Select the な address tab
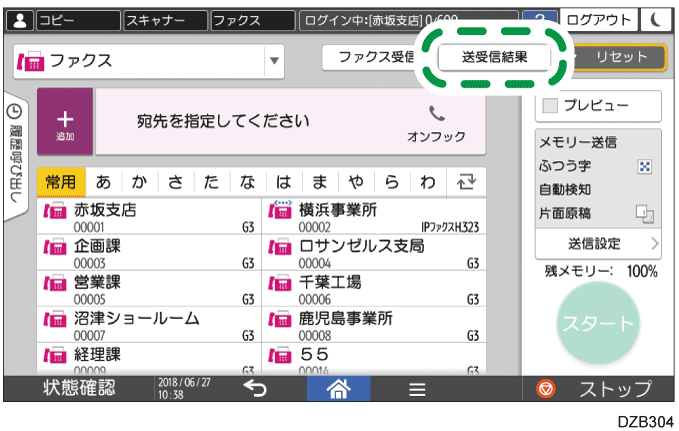This screenshot has height=431, width=679. (x=247, y=182)
